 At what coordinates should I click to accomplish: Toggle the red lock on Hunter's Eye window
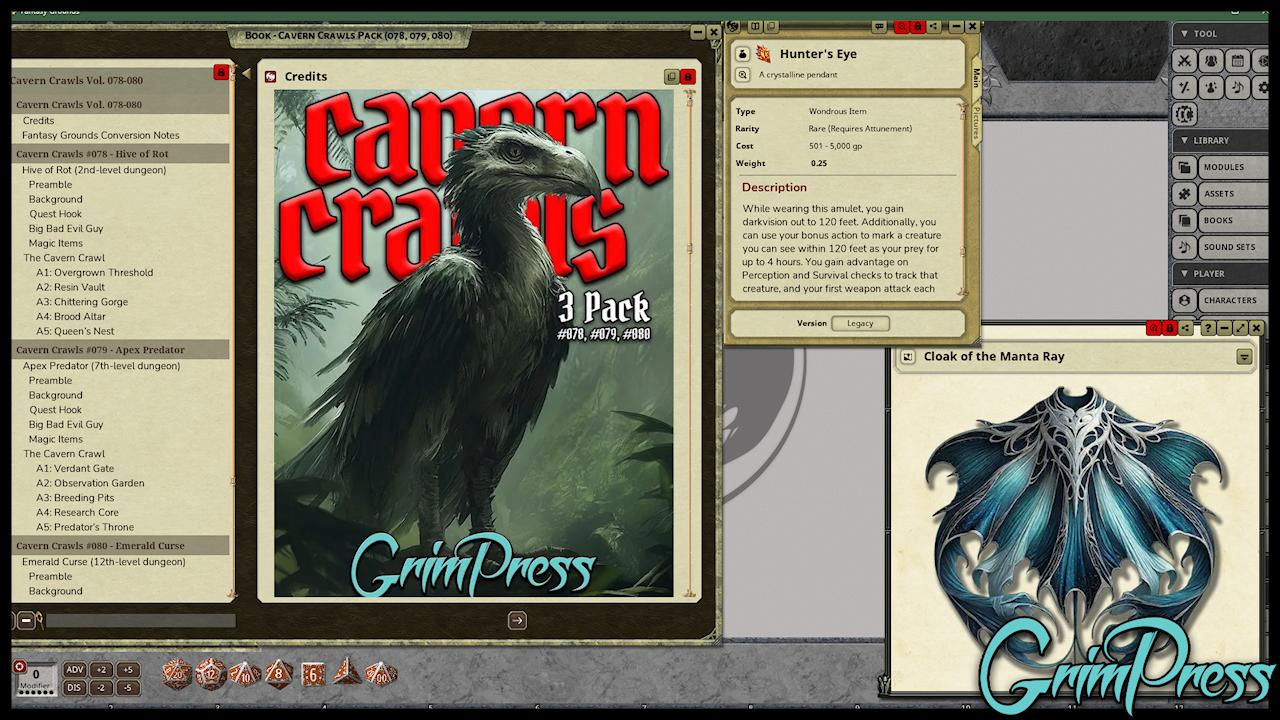click(917, 26)
